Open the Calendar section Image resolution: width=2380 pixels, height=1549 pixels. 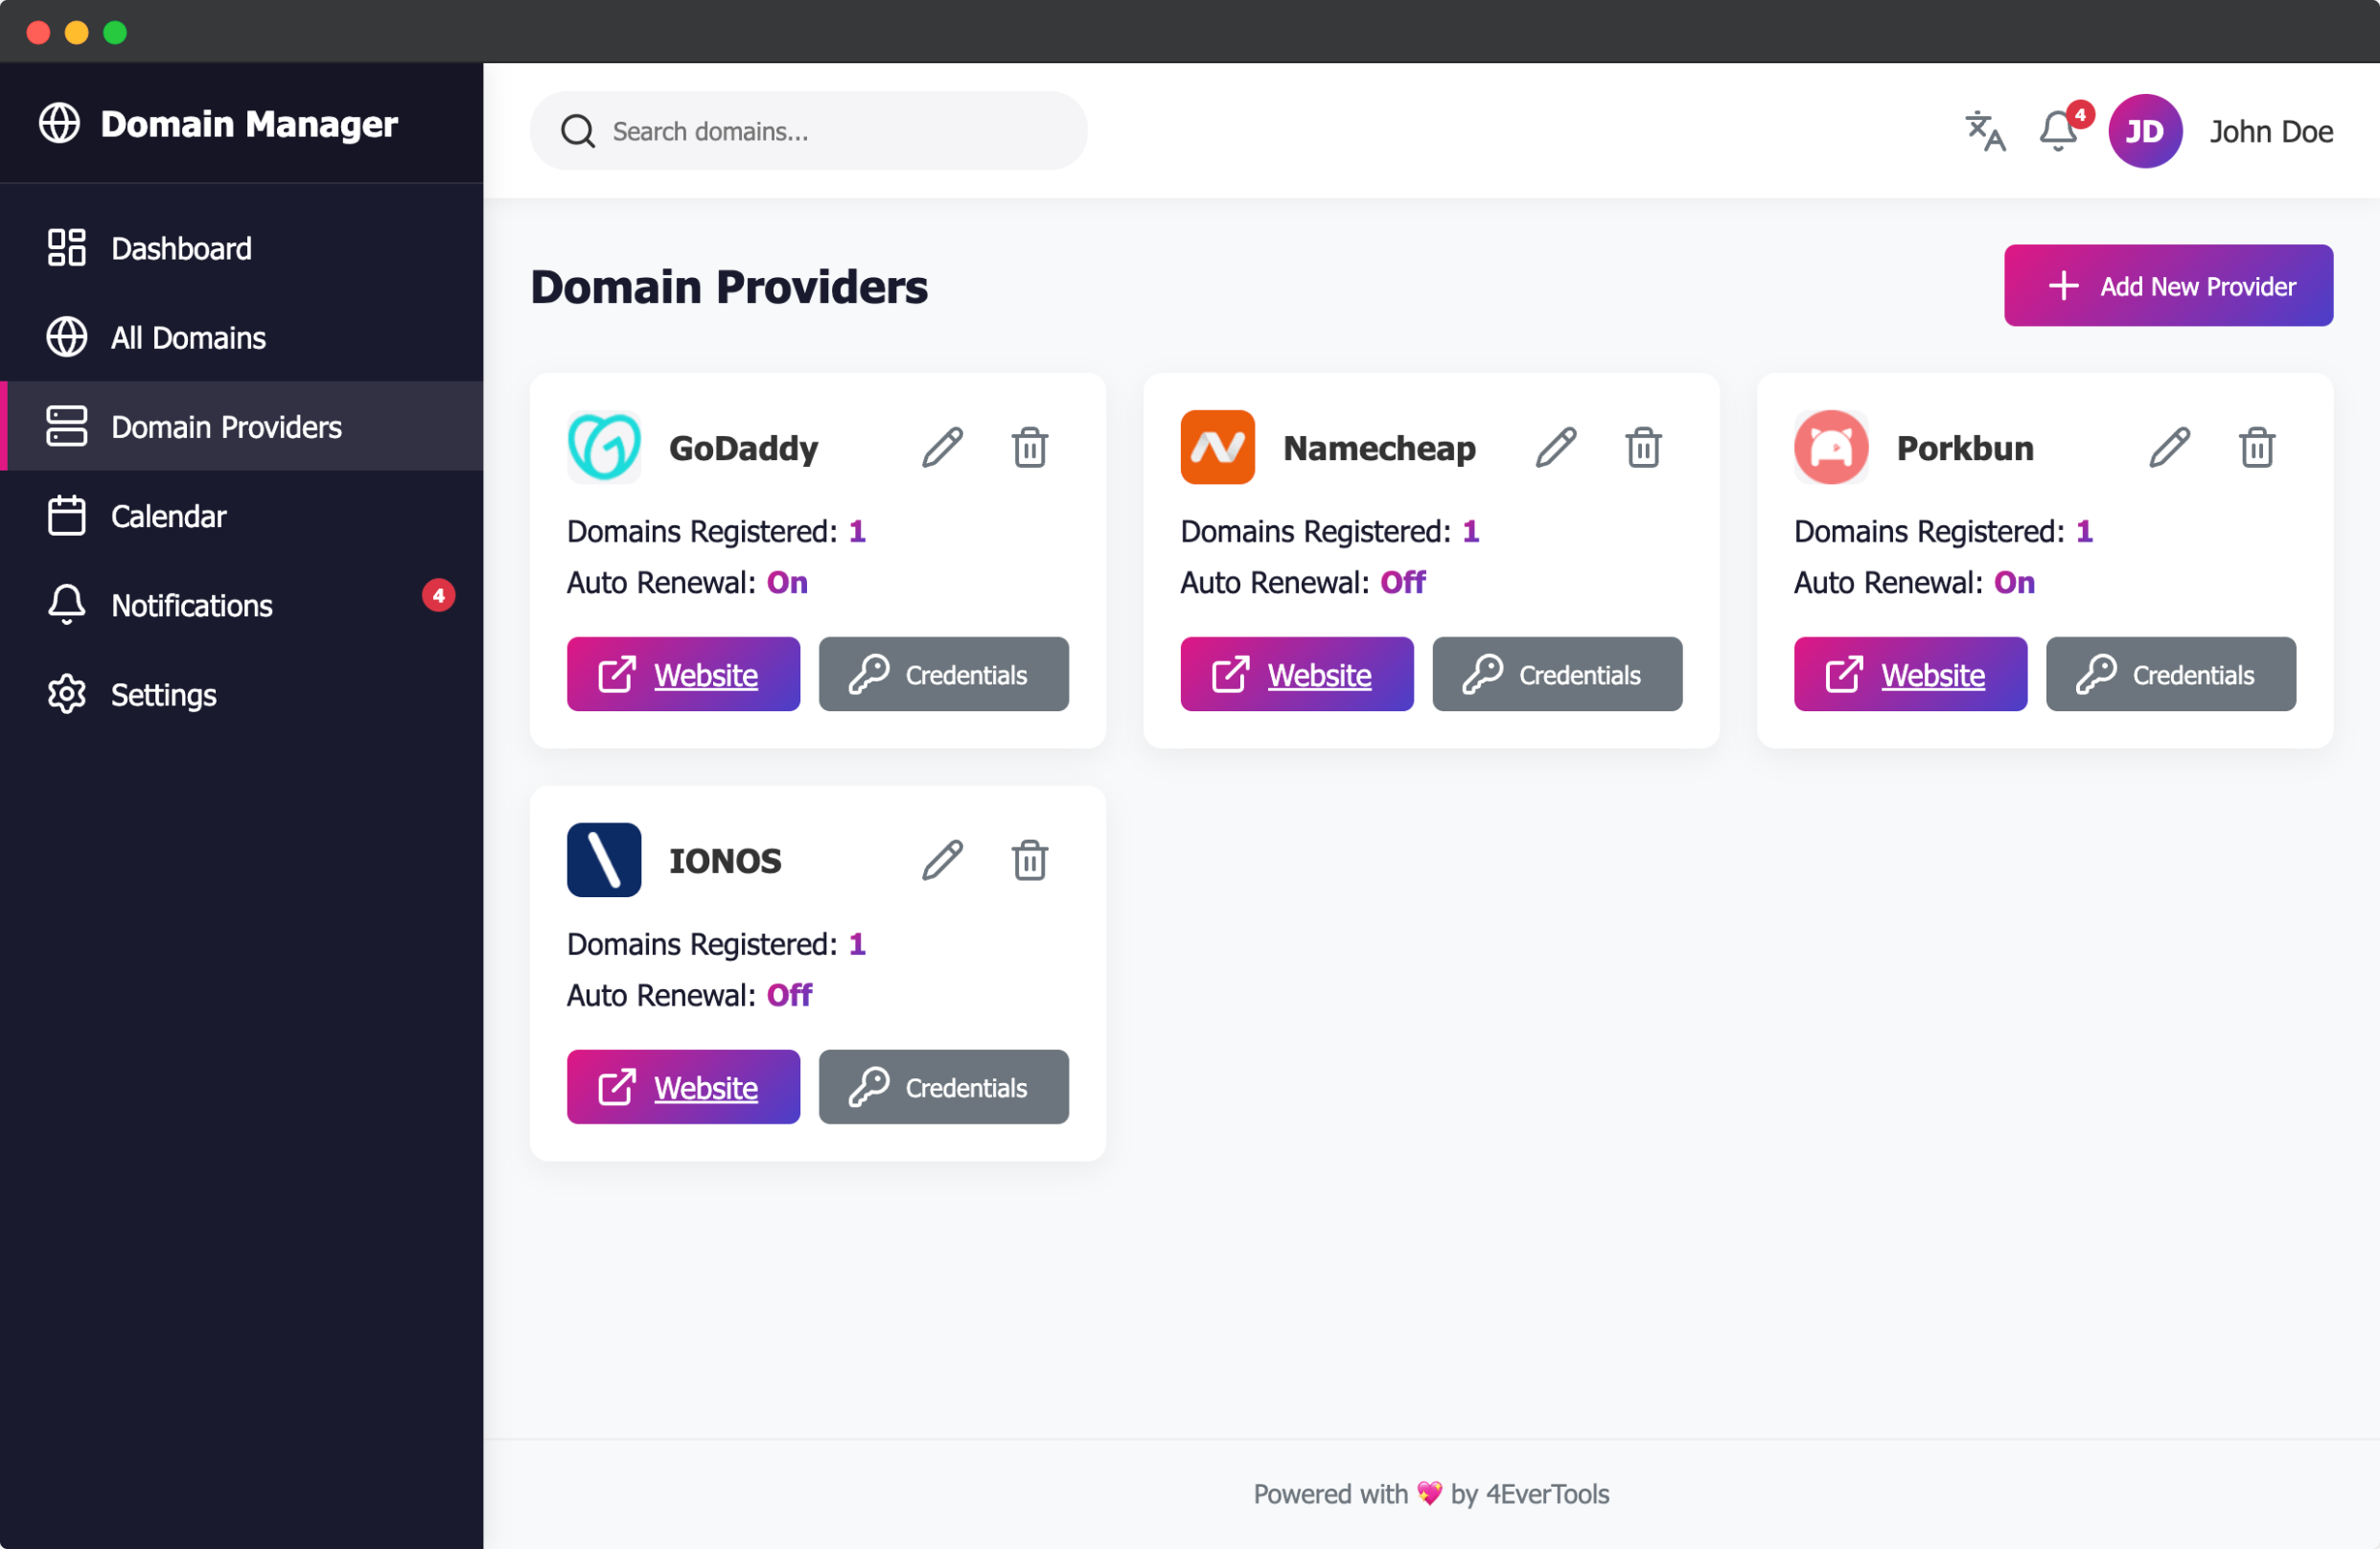tap(167, 516)
